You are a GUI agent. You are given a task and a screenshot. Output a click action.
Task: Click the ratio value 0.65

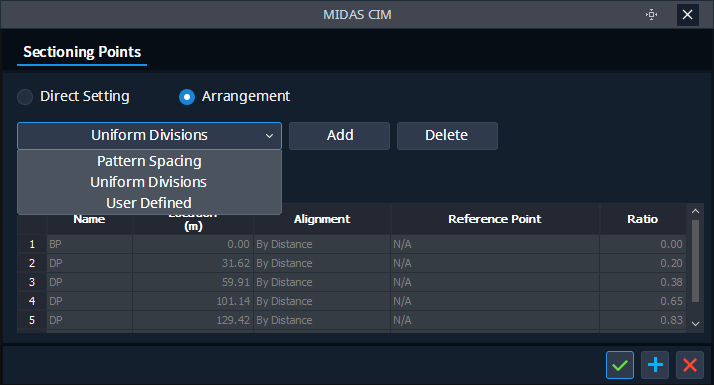(x=643, y=301)
